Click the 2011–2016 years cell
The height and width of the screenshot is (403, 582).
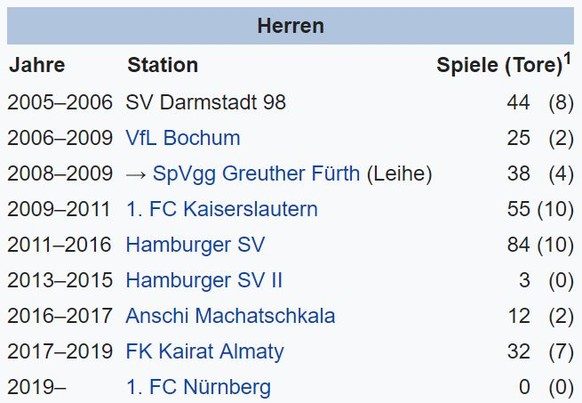tap(59, 245)
